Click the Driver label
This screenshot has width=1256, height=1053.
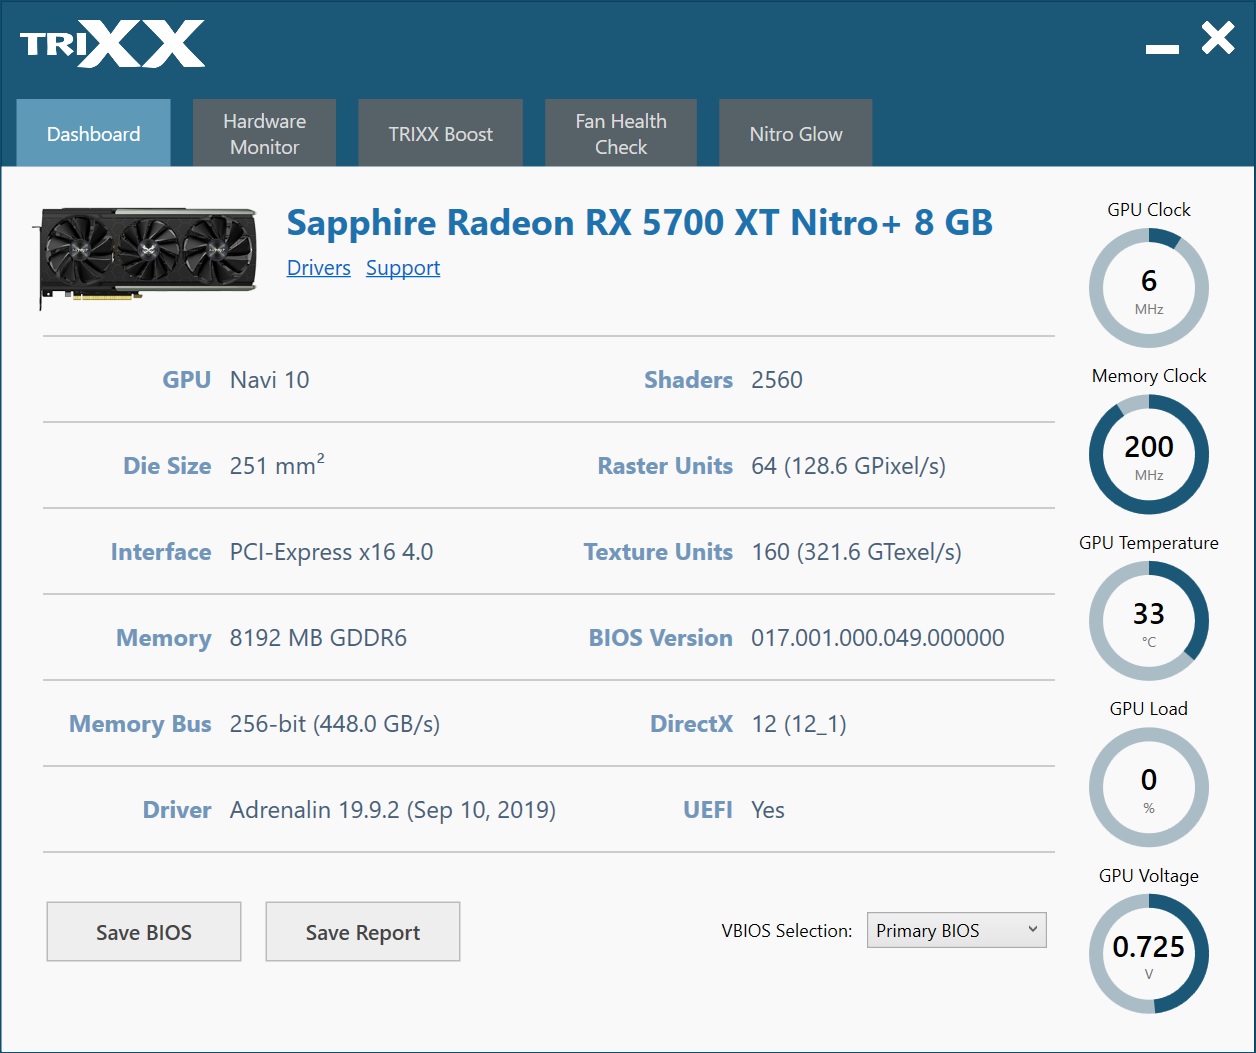click(177, 810)
